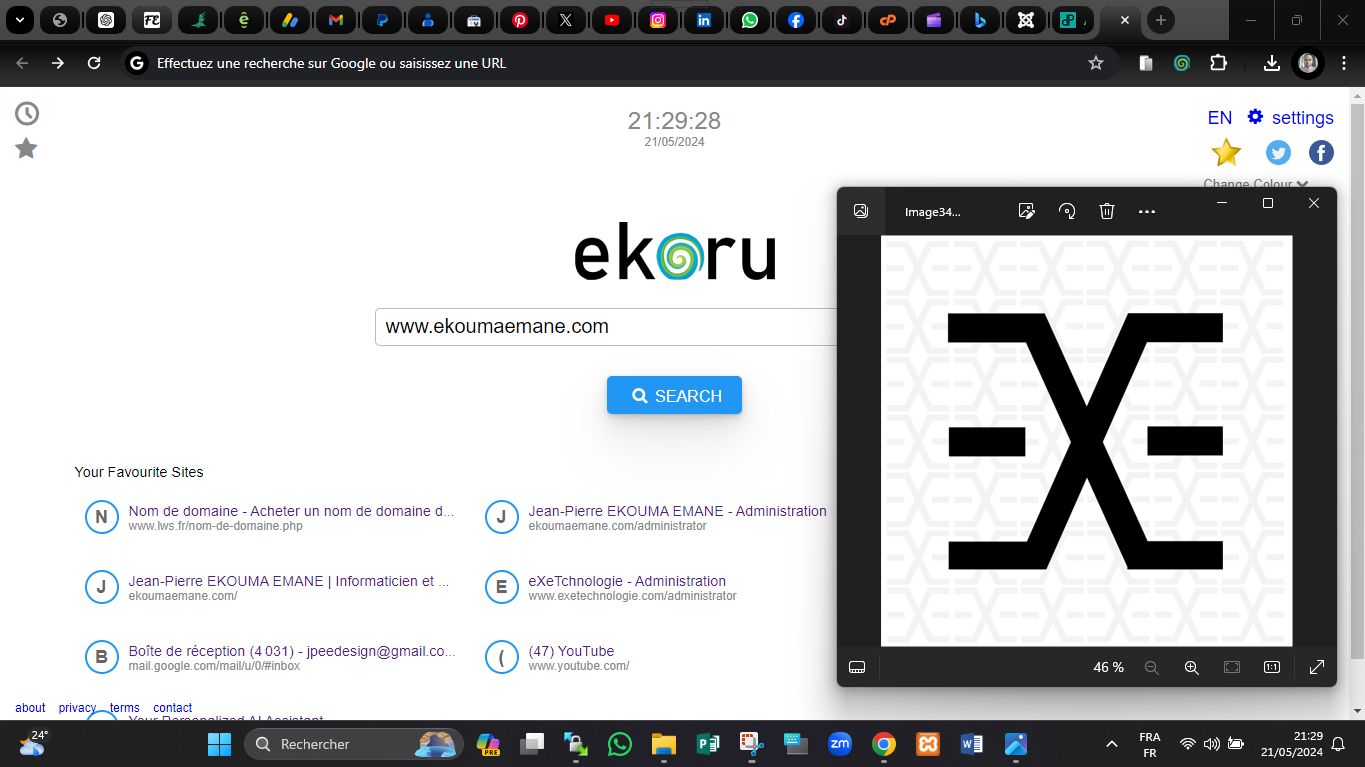Open Jean-Pierre EKOUMA EMANE | Informaticien link

[x=289, y=581]
